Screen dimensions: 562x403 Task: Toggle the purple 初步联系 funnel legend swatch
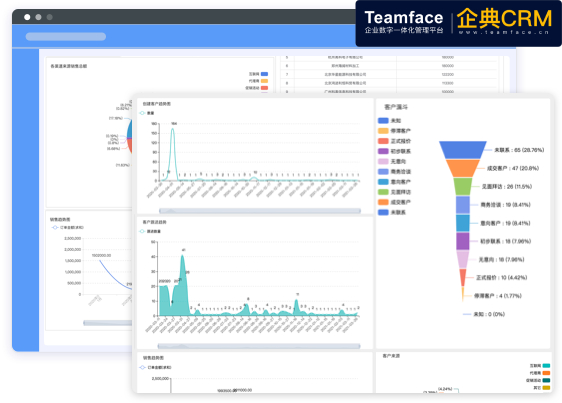coord(383,151)
